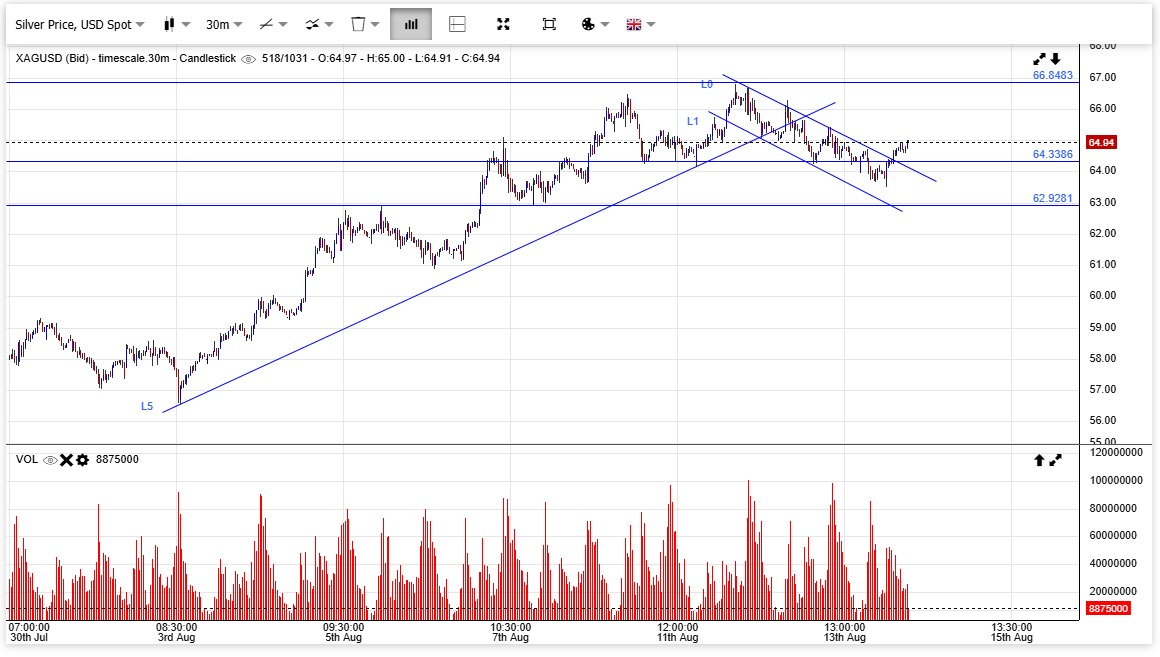The image size is (1160, 657).
Task: Toggle the crosshair cursor tool
Action: click(457, 24)
